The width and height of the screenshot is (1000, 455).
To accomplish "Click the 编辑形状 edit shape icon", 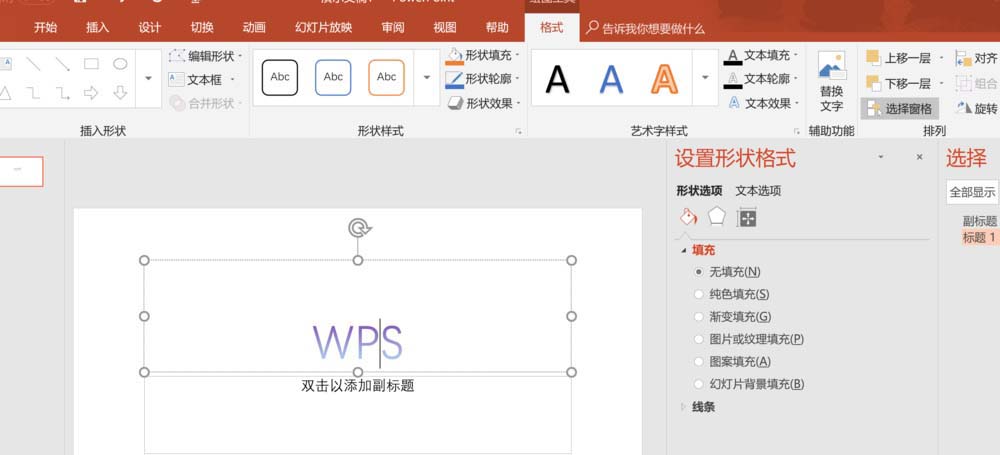I will point(177,56).
